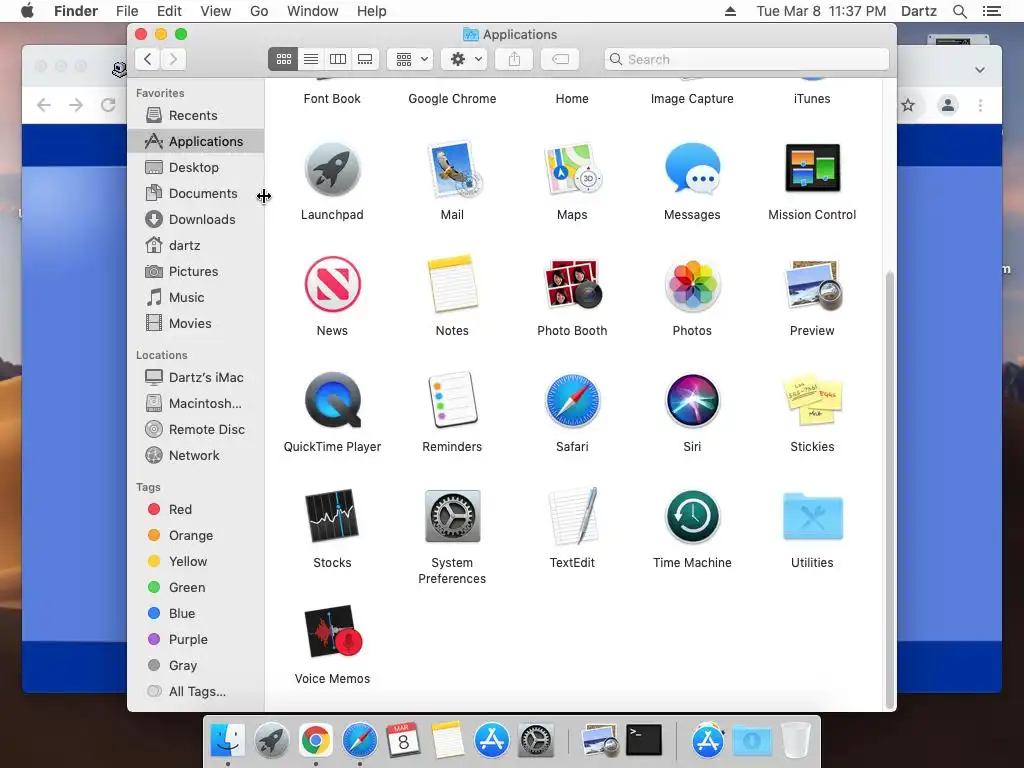
Task: Switch to gallery view
Action: coord(365,59)
